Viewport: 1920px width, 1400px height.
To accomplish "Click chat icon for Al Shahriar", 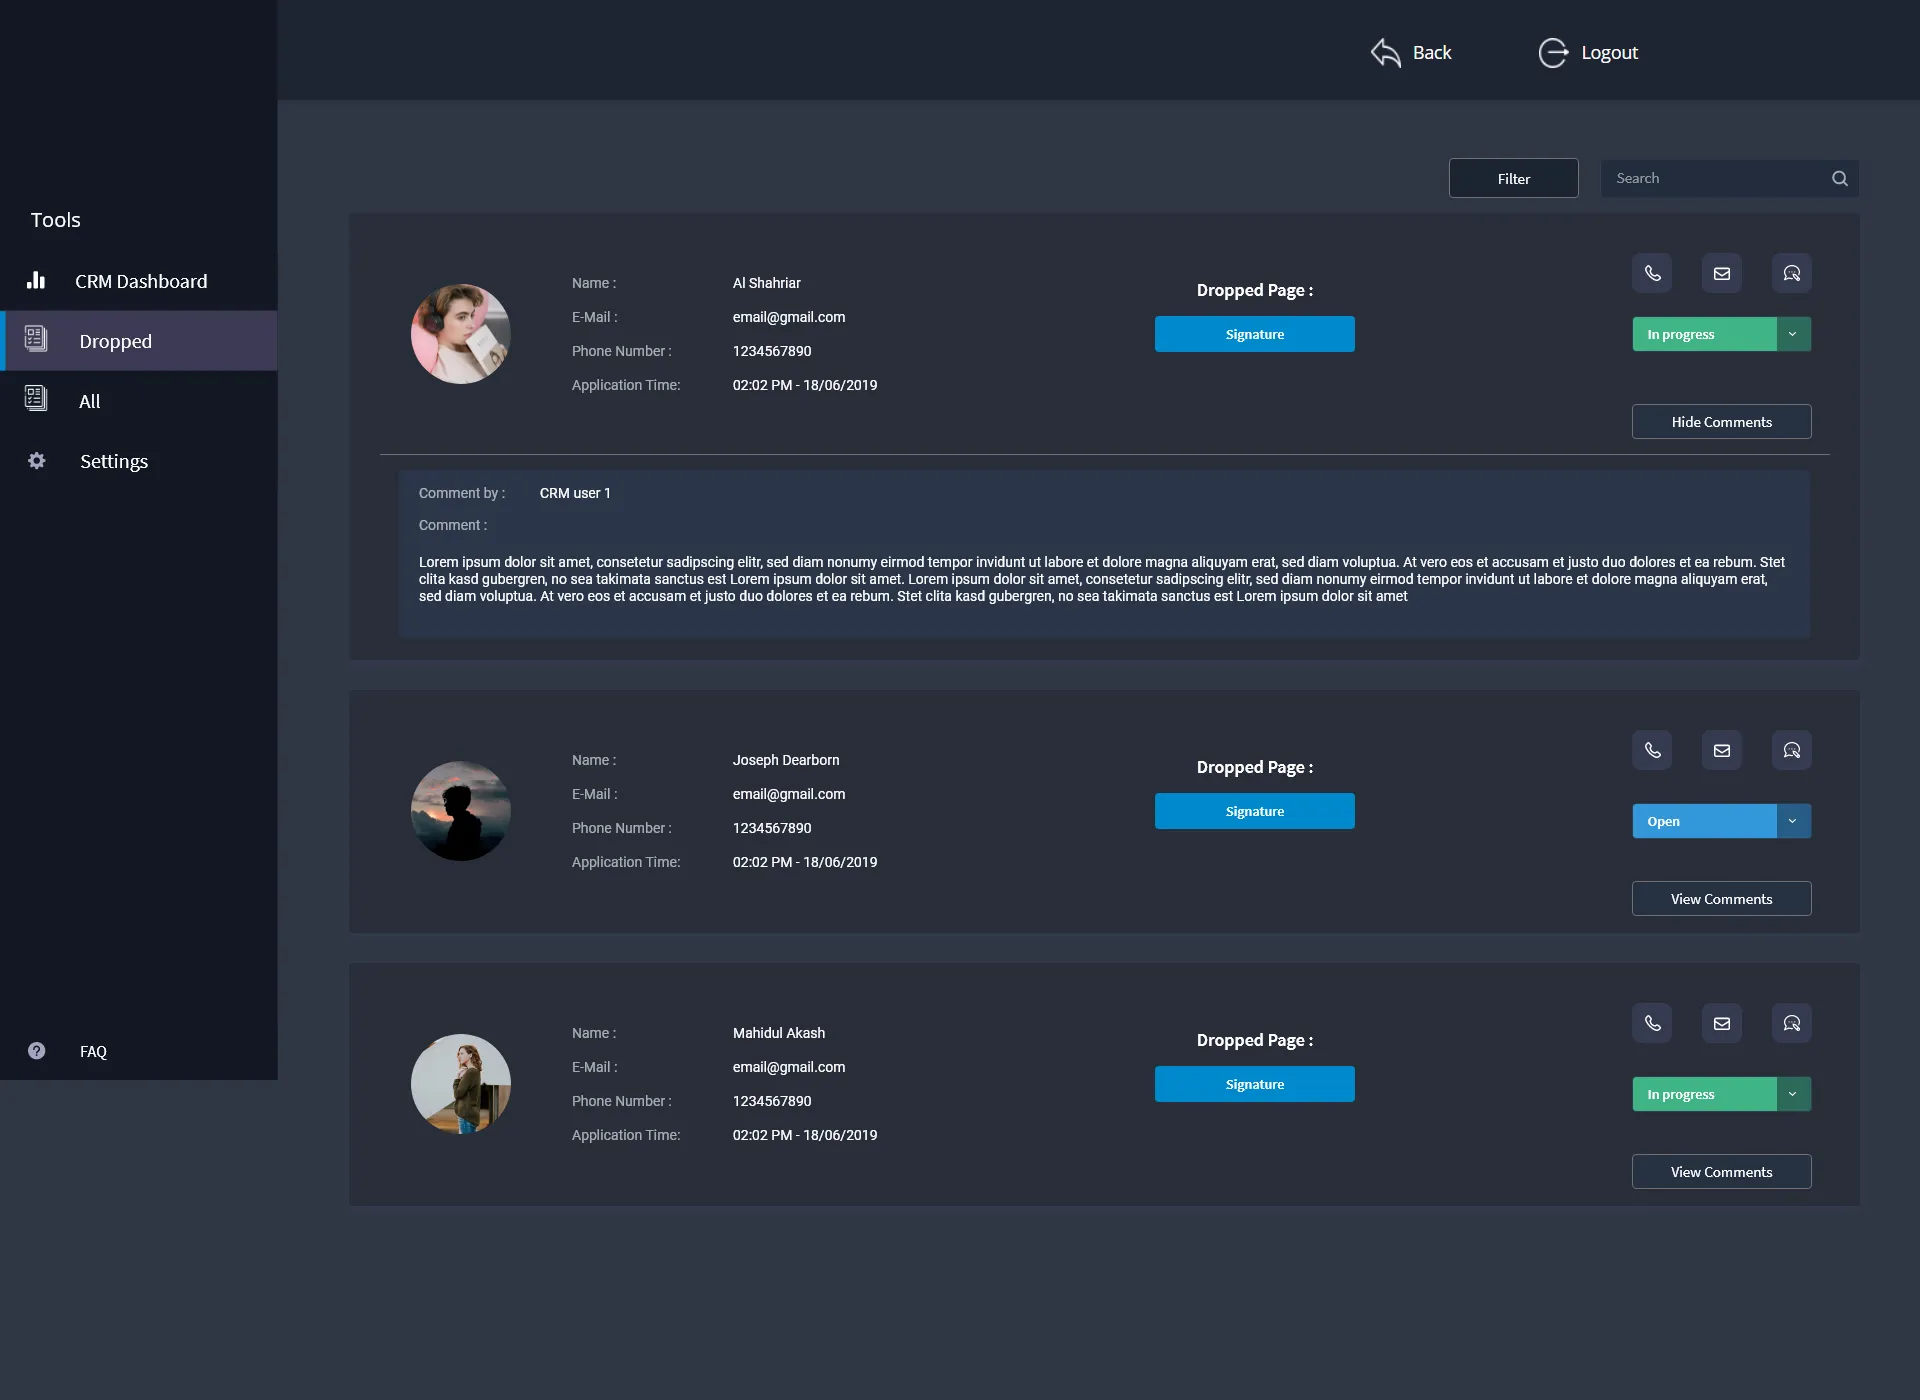I will click(x=1791, y=273).
